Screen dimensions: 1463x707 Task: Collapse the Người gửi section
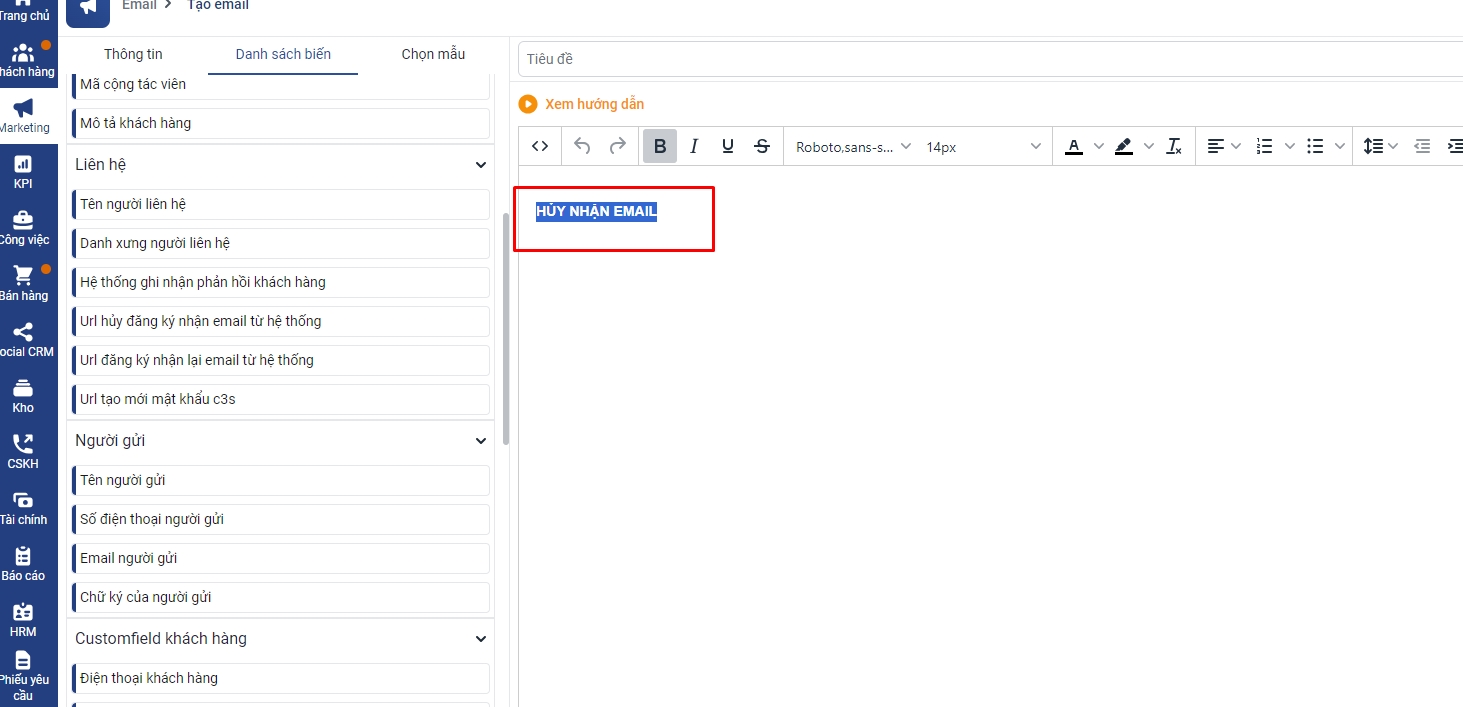coord(481,441)
